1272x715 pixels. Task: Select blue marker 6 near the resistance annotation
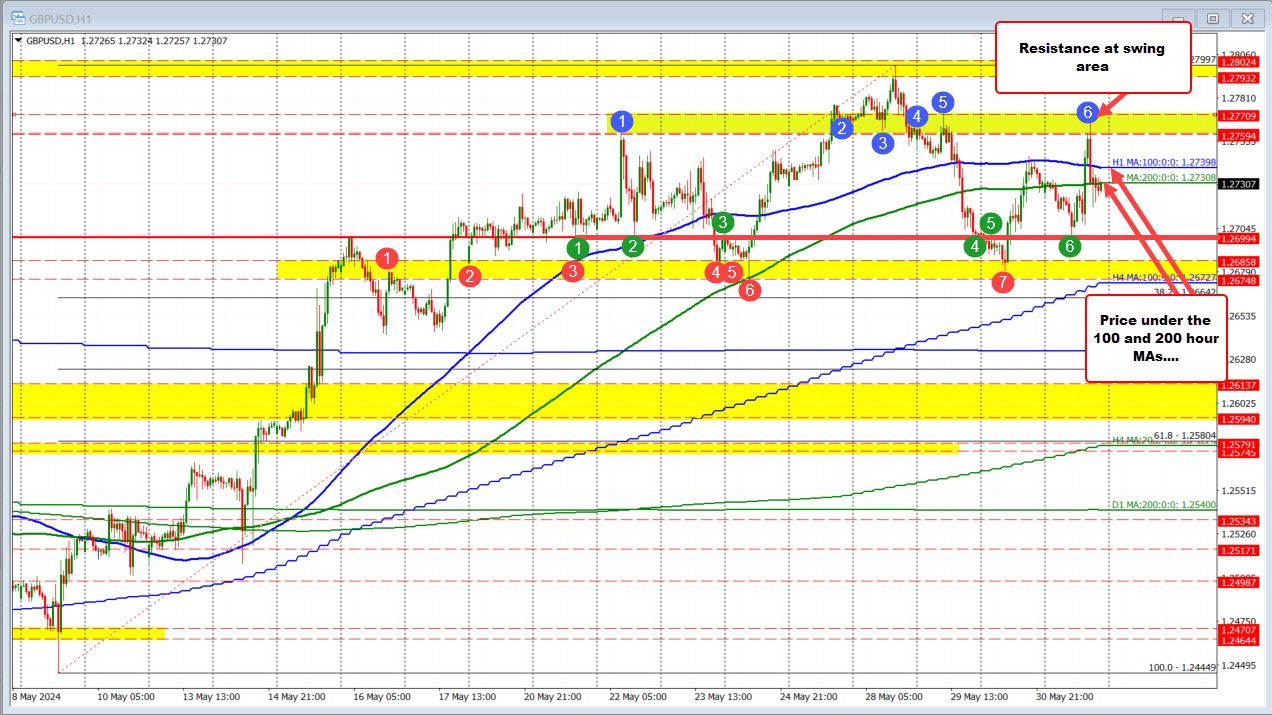coord(1088,112)
